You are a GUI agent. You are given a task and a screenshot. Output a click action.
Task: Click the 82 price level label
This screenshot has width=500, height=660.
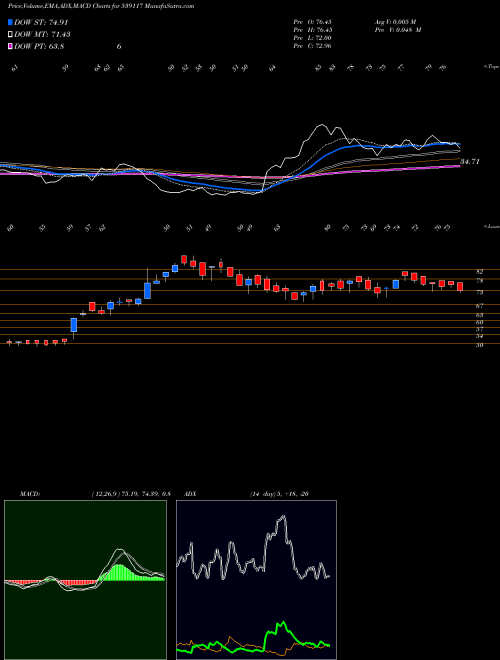point(479,272)
